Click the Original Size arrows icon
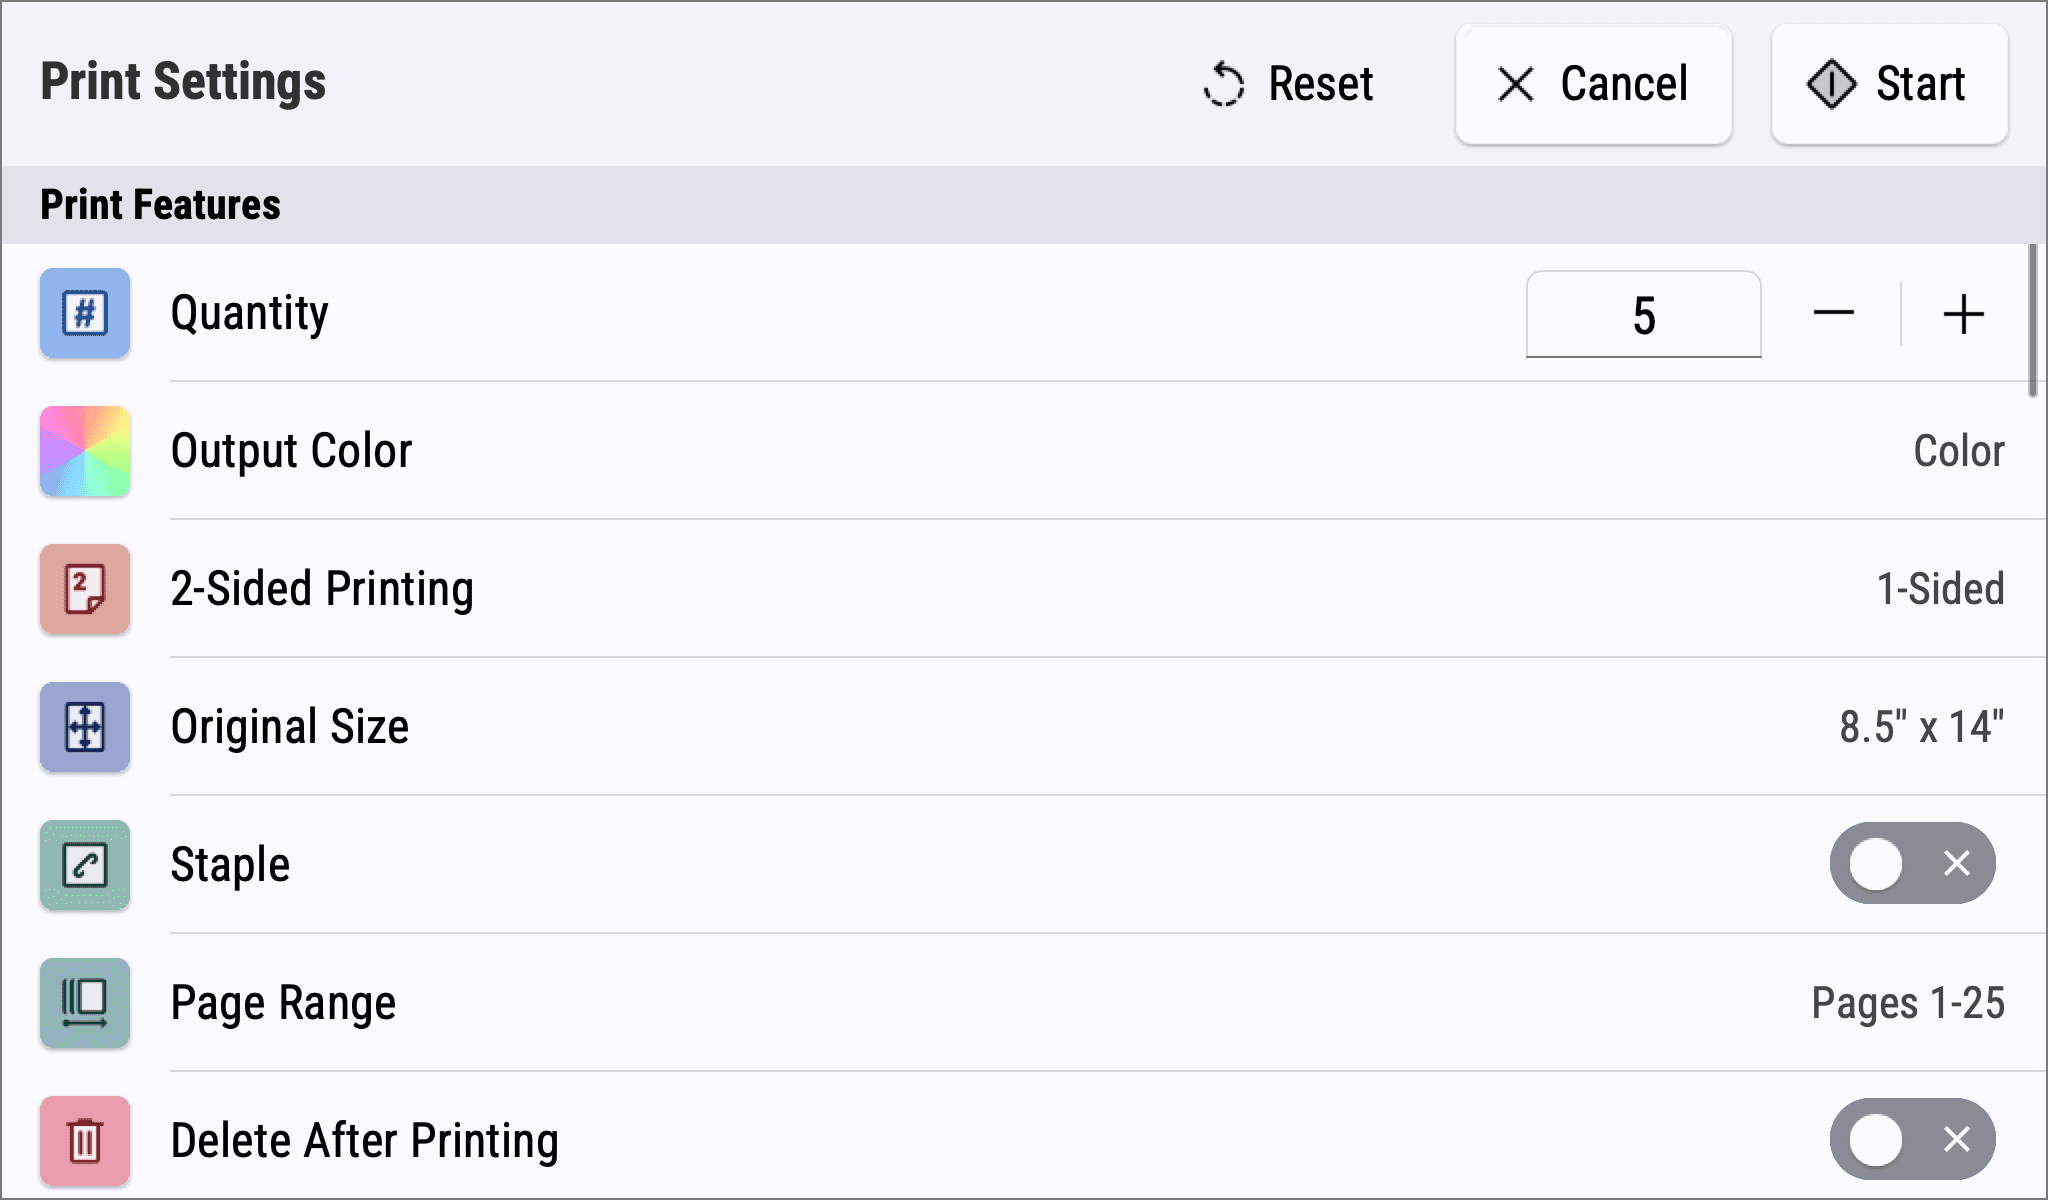Screen dimensions: 2048x1200 [85, 727]
